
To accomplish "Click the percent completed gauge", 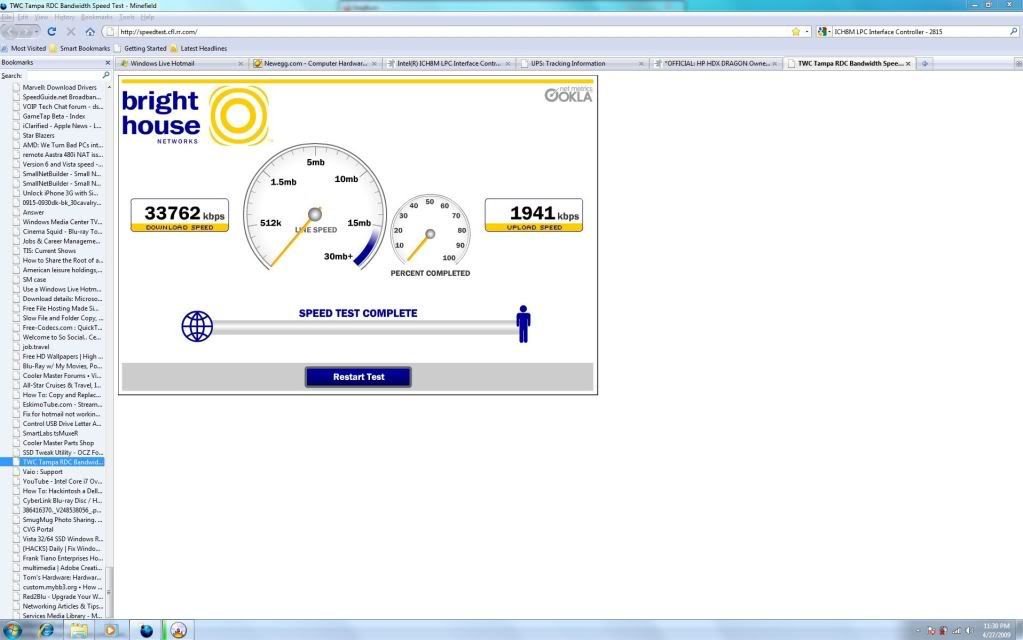I will (x=430, y=230).
